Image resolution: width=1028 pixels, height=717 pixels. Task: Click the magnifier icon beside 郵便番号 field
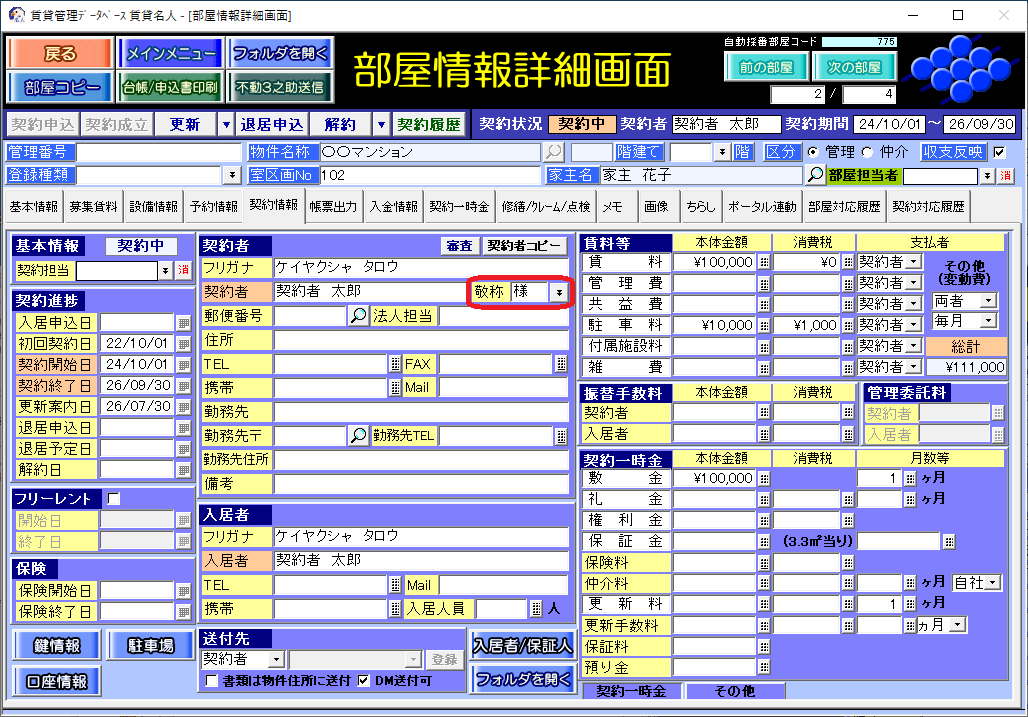tap(358, 316)
